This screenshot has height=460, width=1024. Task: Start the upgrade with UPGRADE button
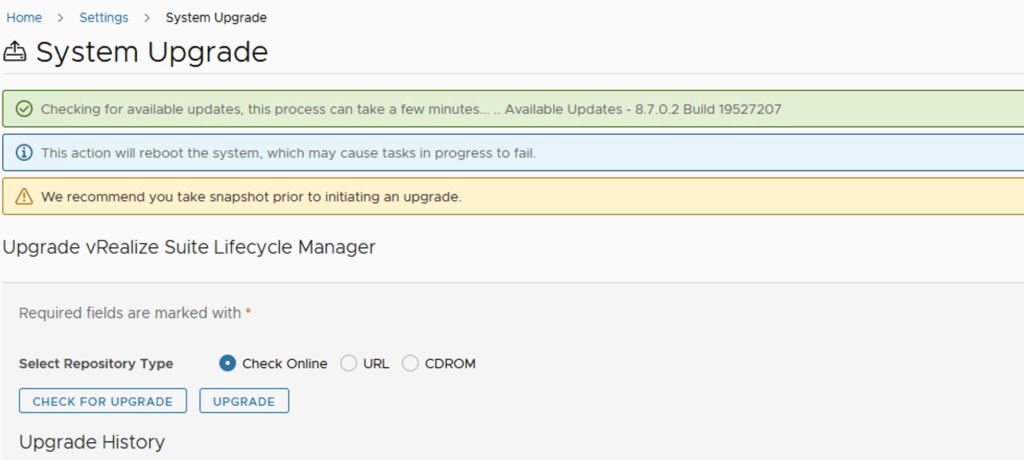click(x=244, y=401)
